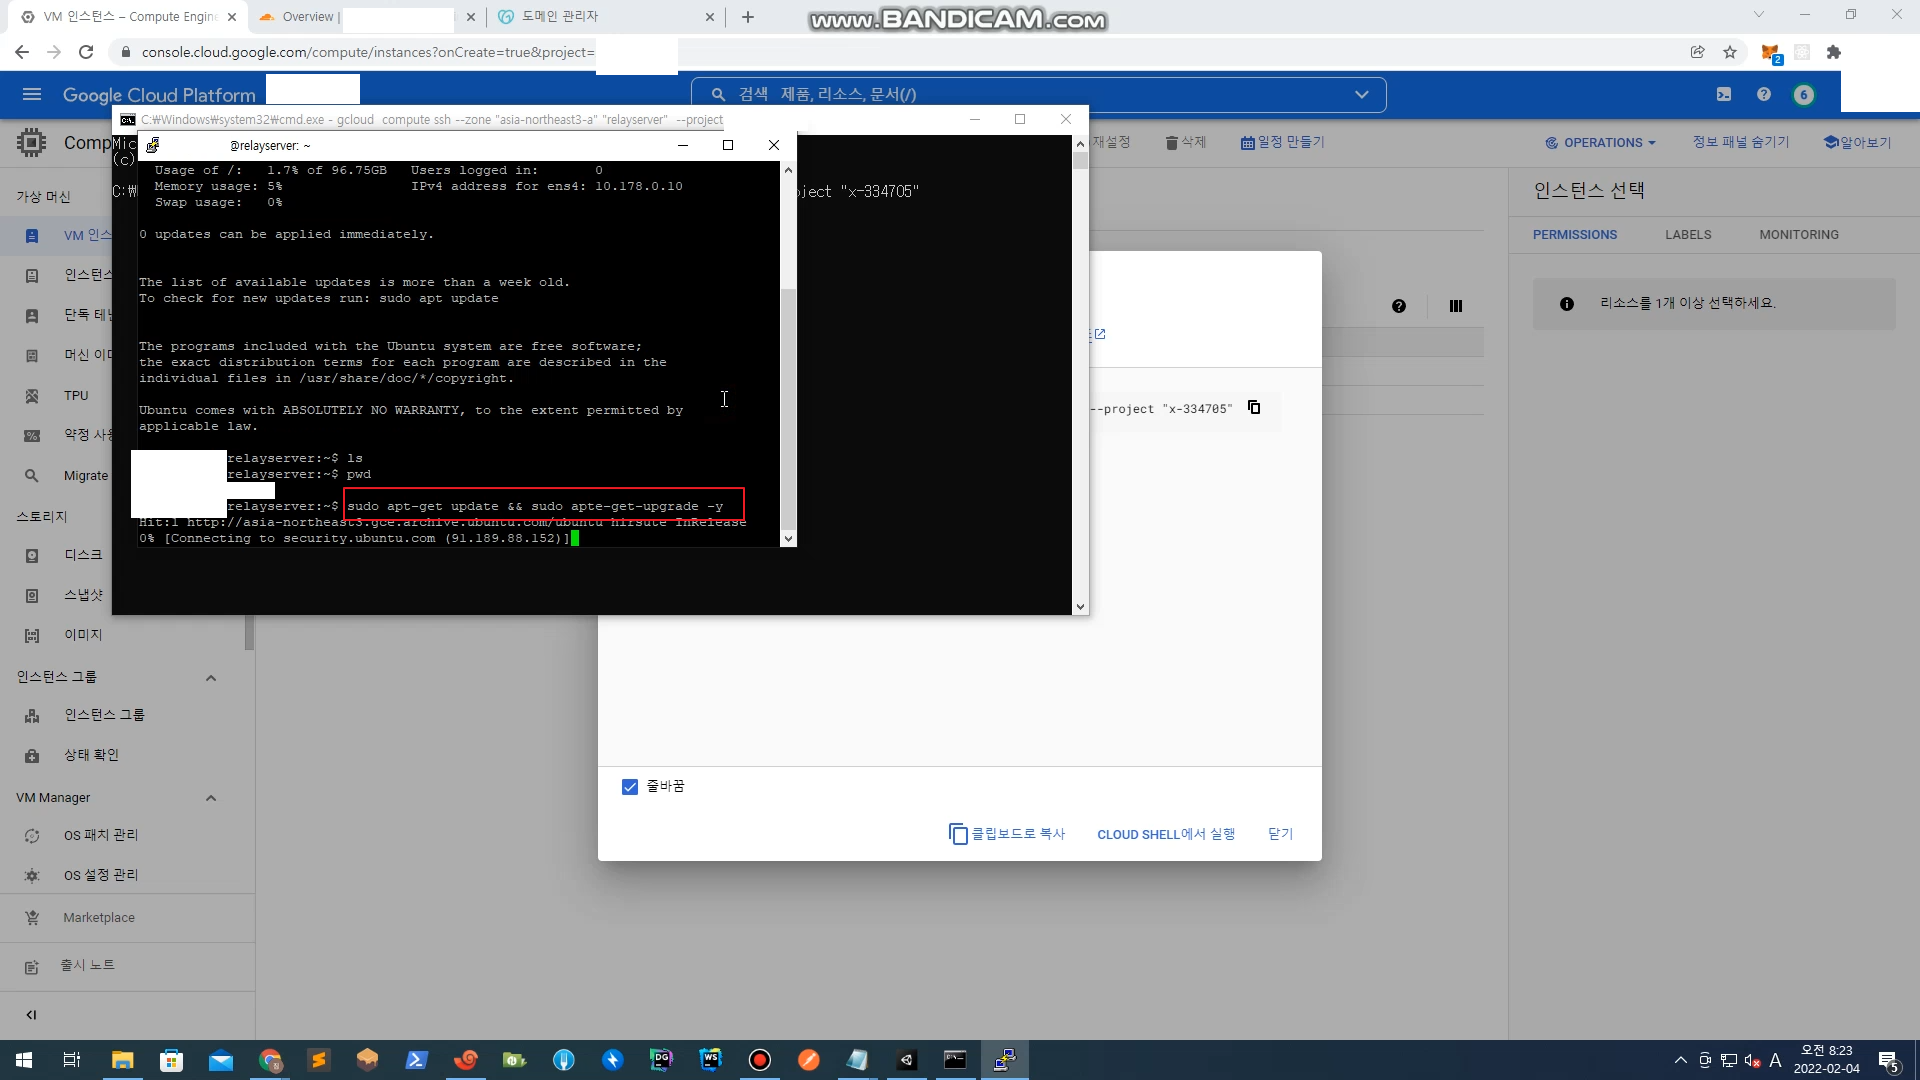The image size is (1920, 1080).
Task: Switch to the MONITORING tab
Action: 1799,235
